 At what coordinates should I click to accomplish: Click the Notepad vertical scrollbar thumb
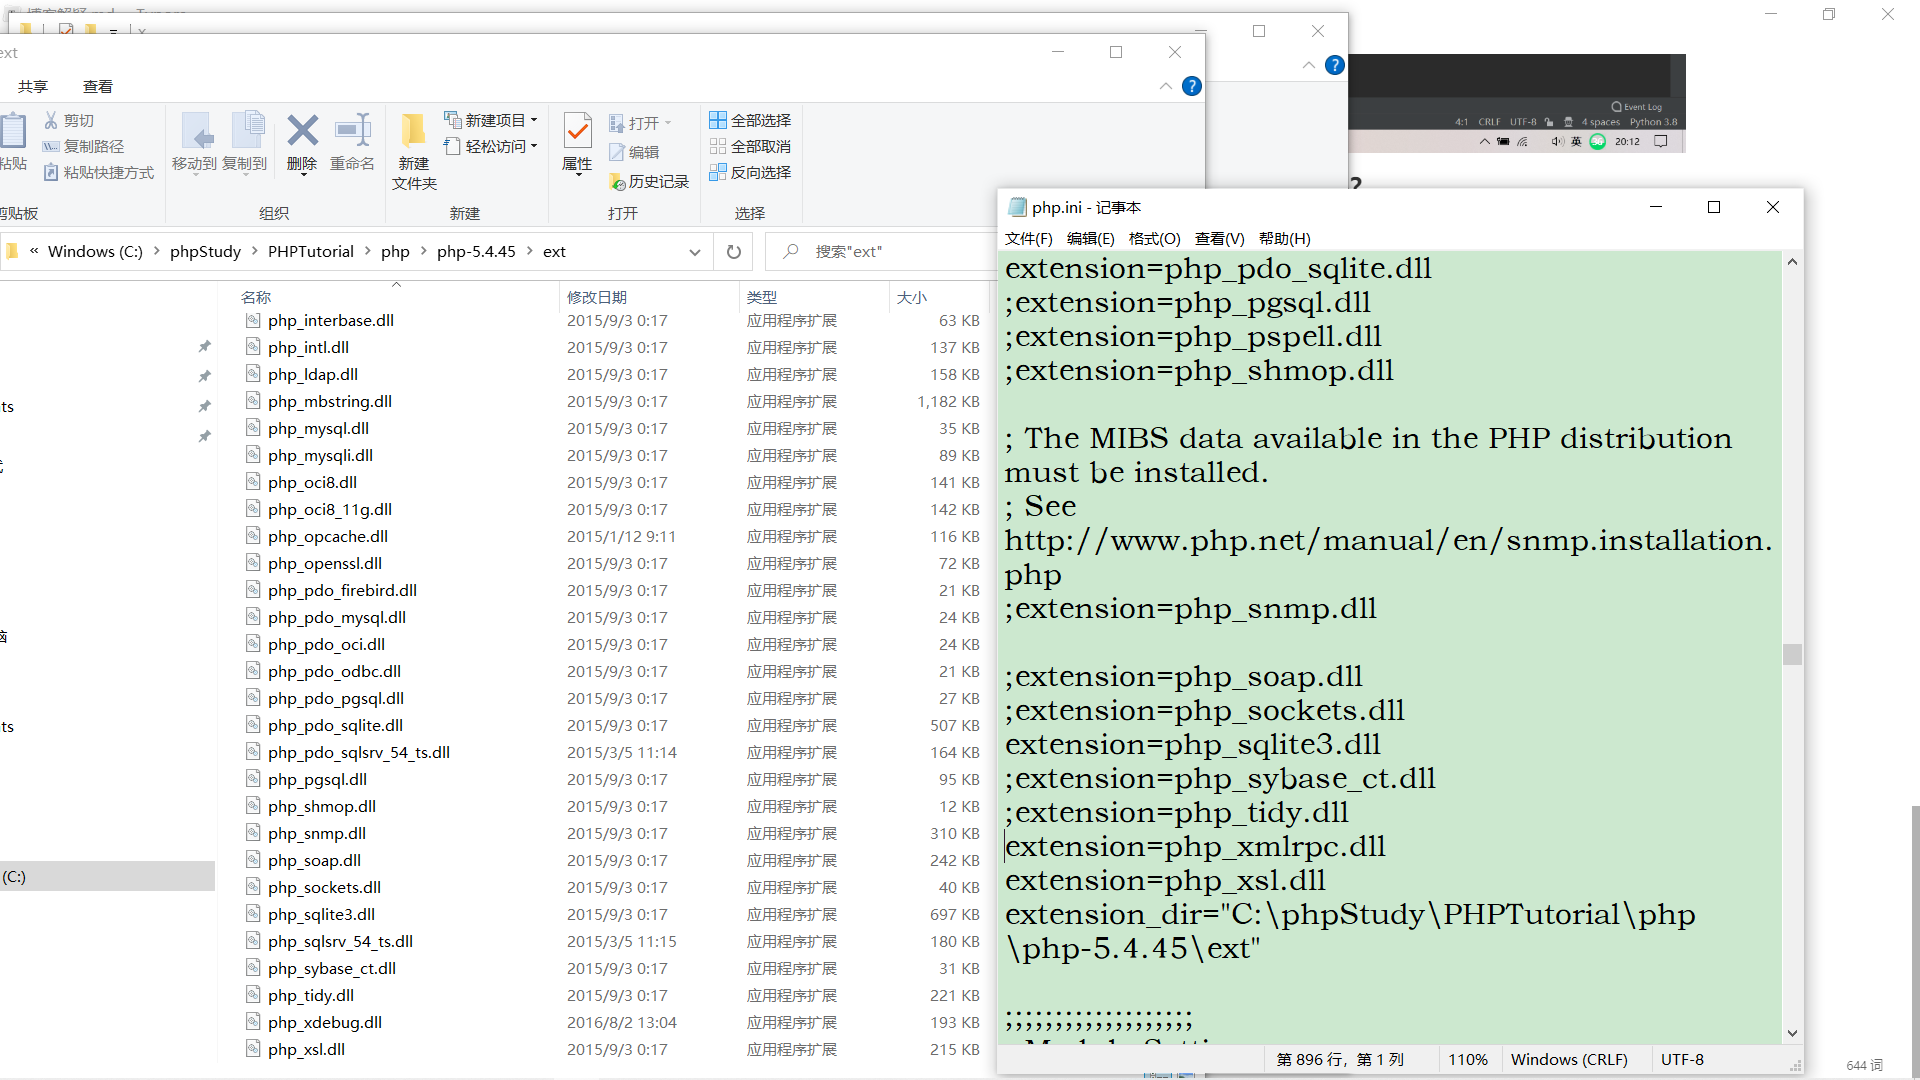pyautogui.click(x=1792, y=654)
